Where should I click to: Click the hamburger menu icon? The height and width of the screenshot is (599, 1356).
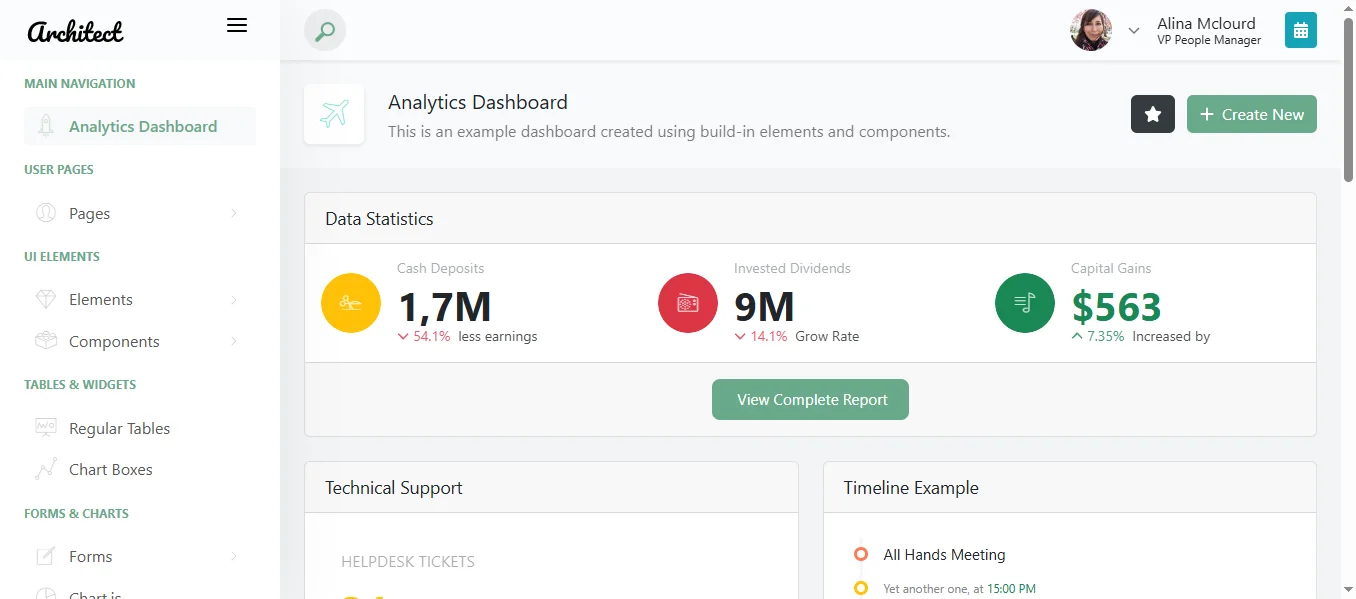pos(237,25)
